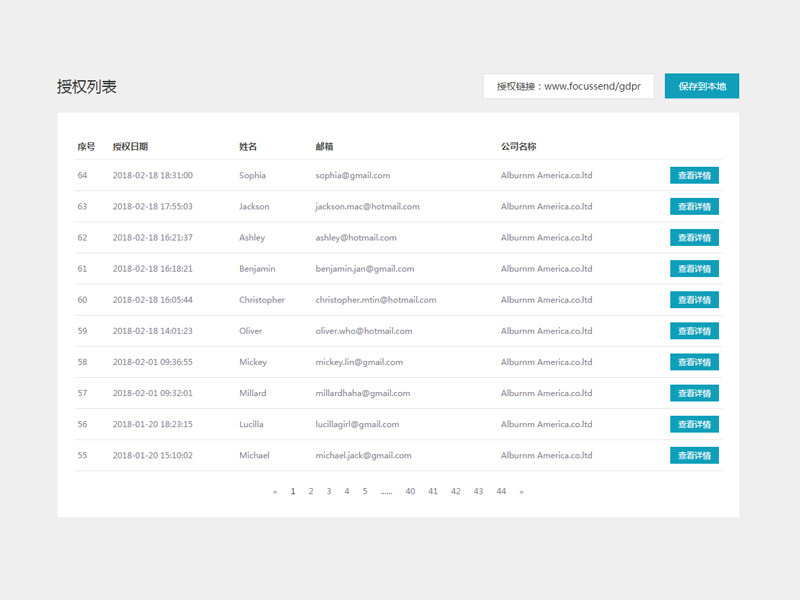Click 查看详情 in Christopher's row
Screen dimensions: 800x600
694,300
